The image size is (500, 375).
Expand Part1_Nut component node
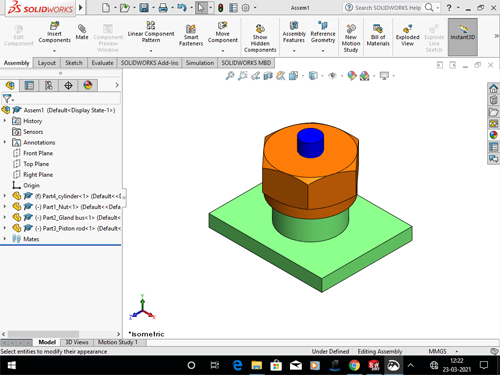5,206
